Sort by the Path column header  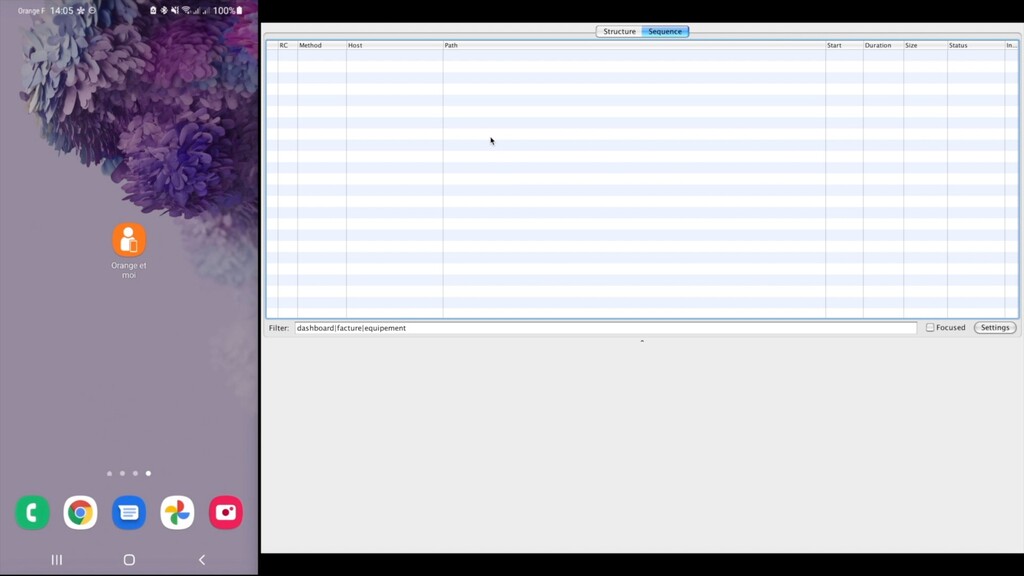(x=634, y=45)
